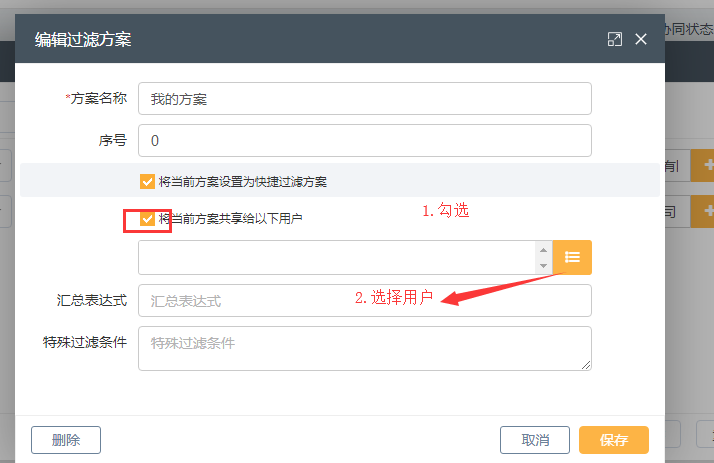Click the 删除 button
Image resolution: width=714 pixels, height=463 pixels.
[66, 440]
